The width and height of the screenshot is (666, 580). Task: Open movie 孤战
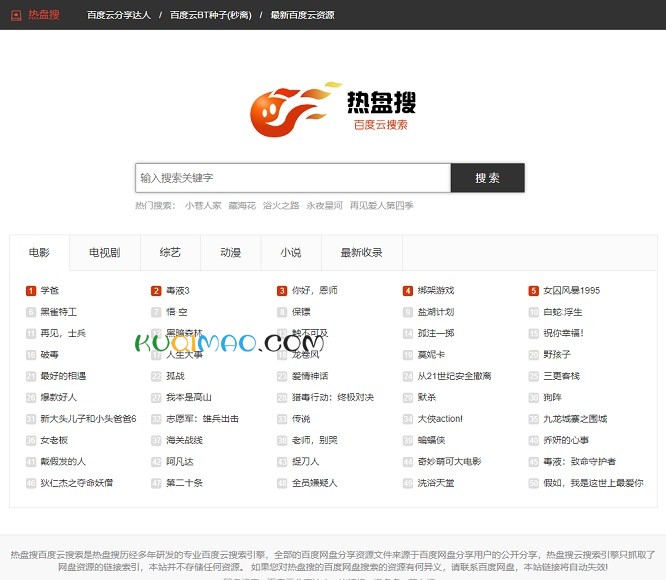coord(175,376)
